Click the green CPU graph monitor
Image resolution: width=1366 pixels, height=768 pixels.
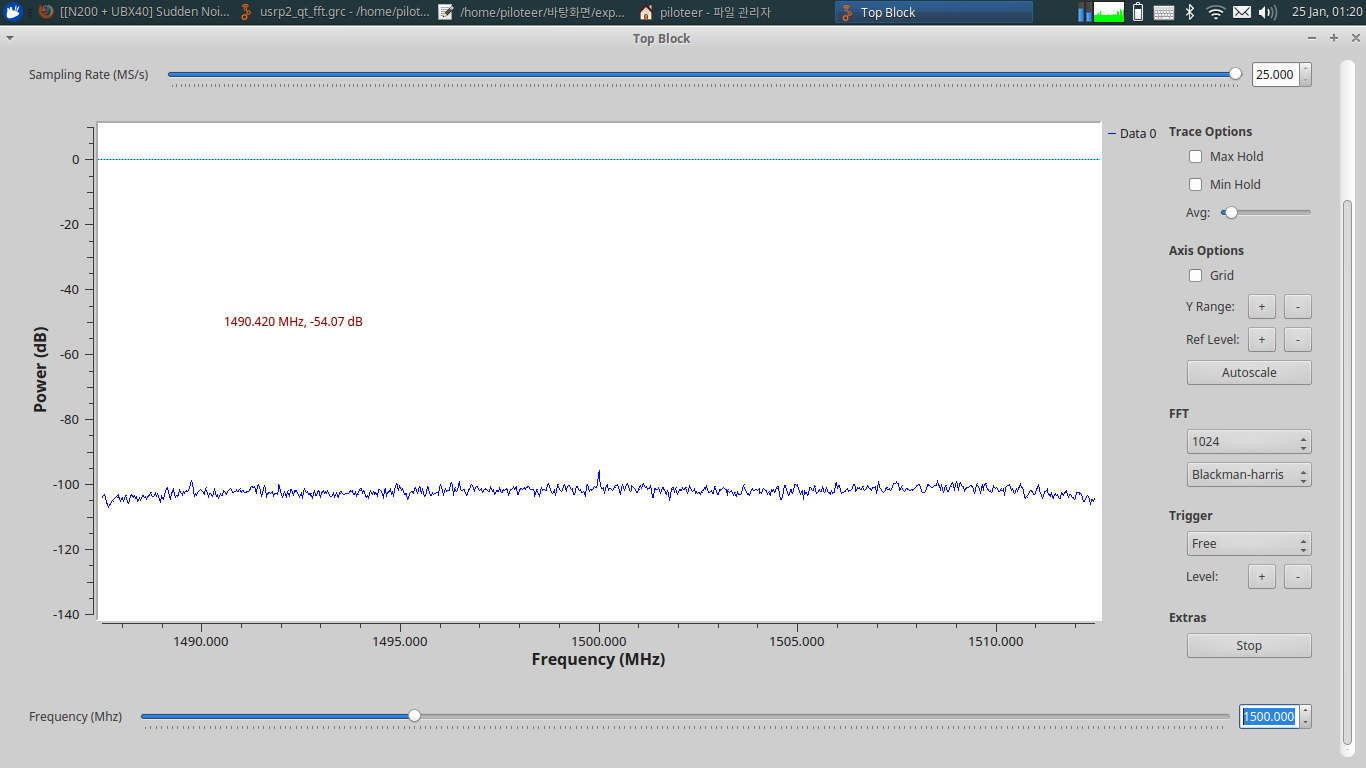pos(1109,12)
